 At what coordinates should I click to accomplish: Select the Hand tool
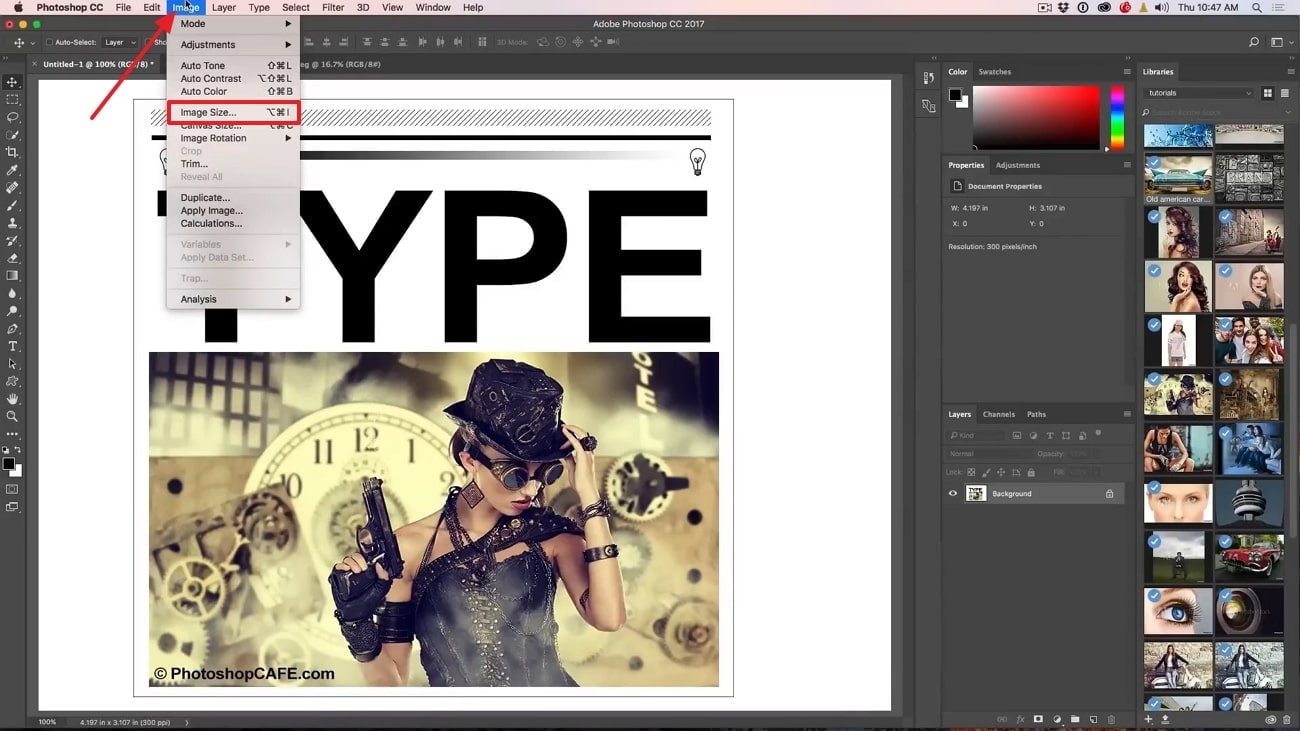click(13, 399)
